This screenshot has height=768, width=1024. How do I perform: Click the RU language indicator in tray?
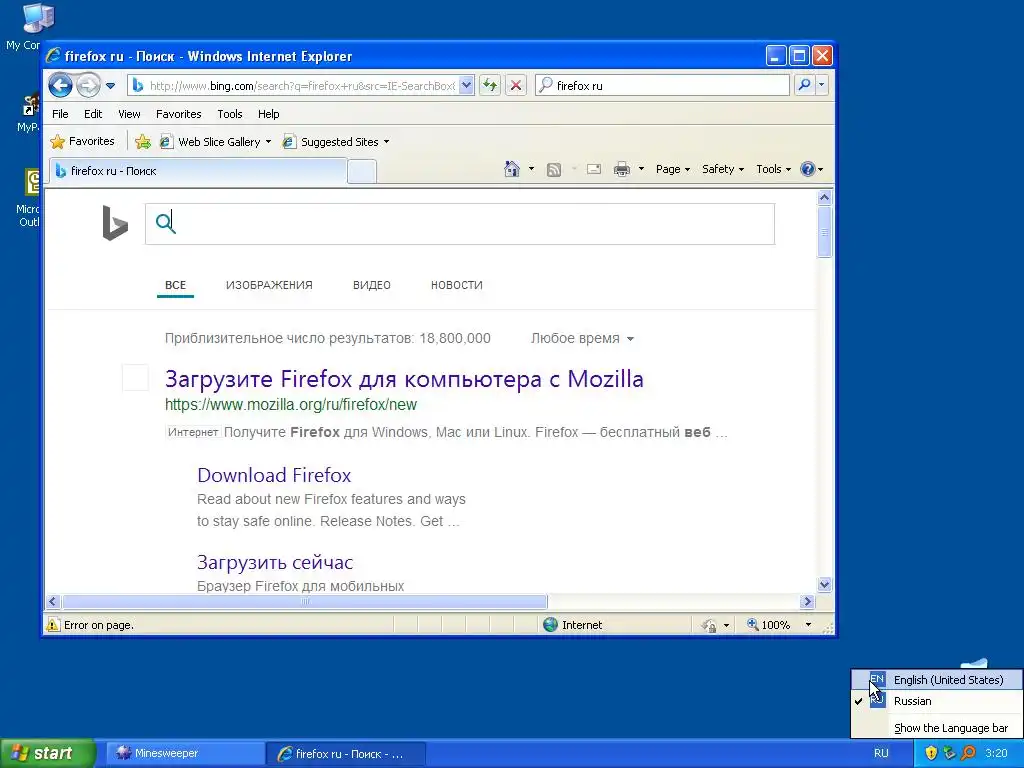(x=881, y=753)
